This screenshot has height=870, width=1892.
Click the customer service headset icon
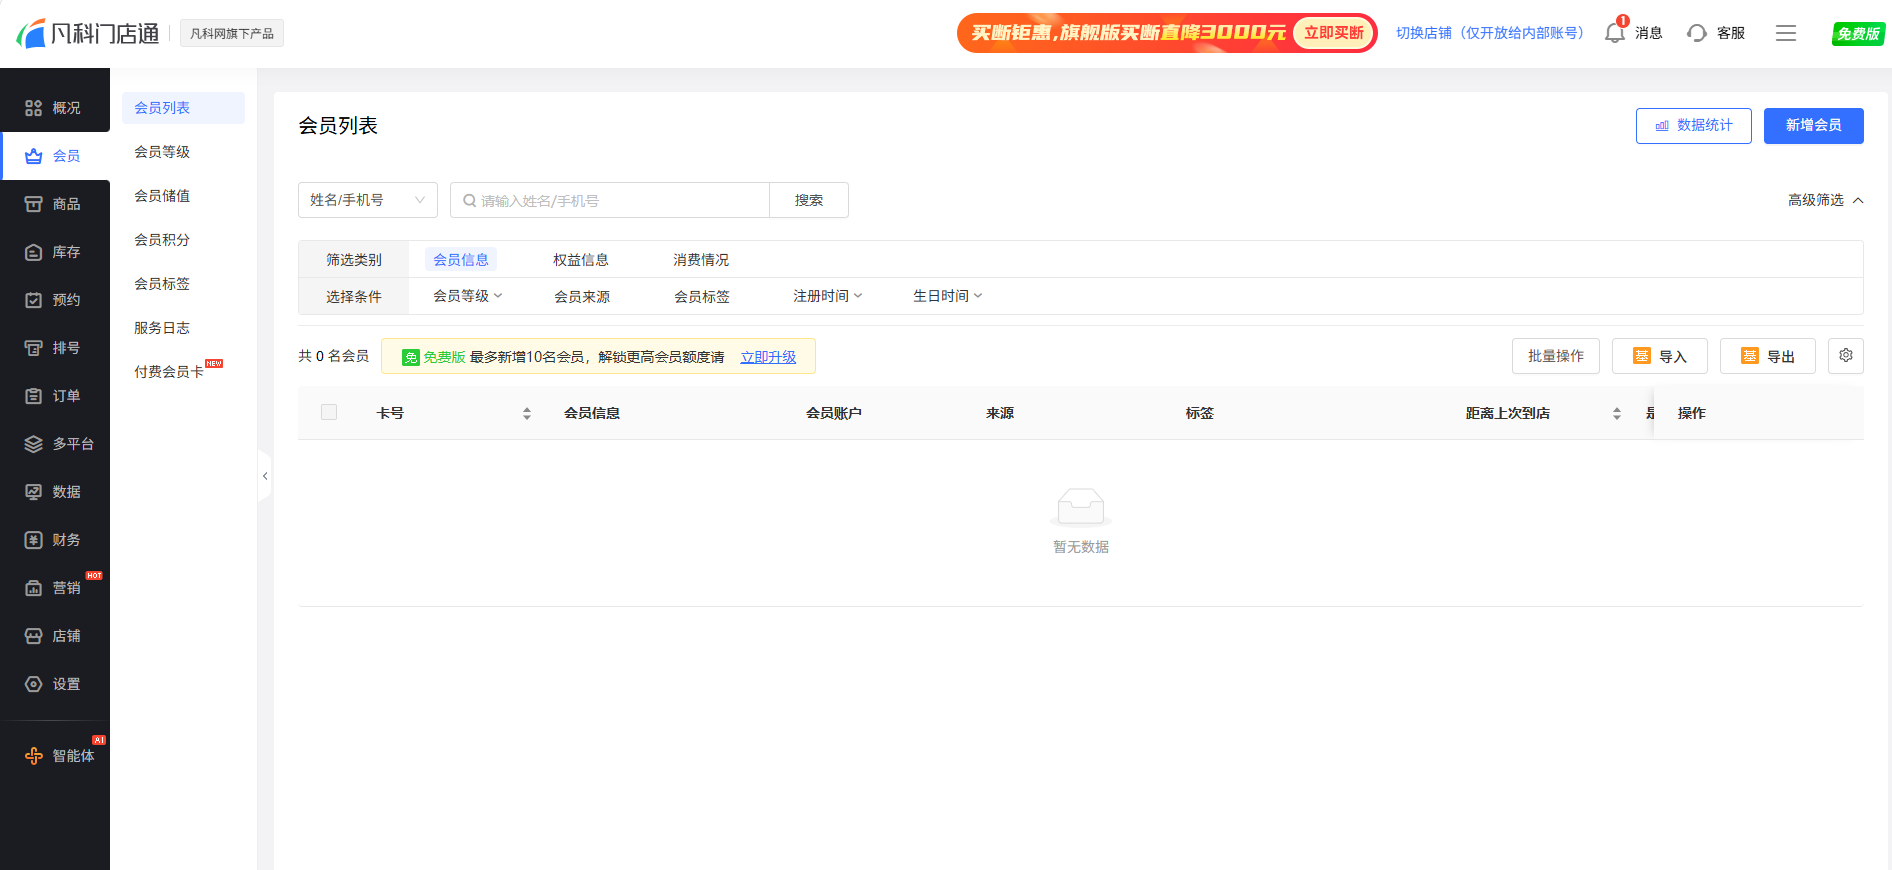tap(1696, 33)
